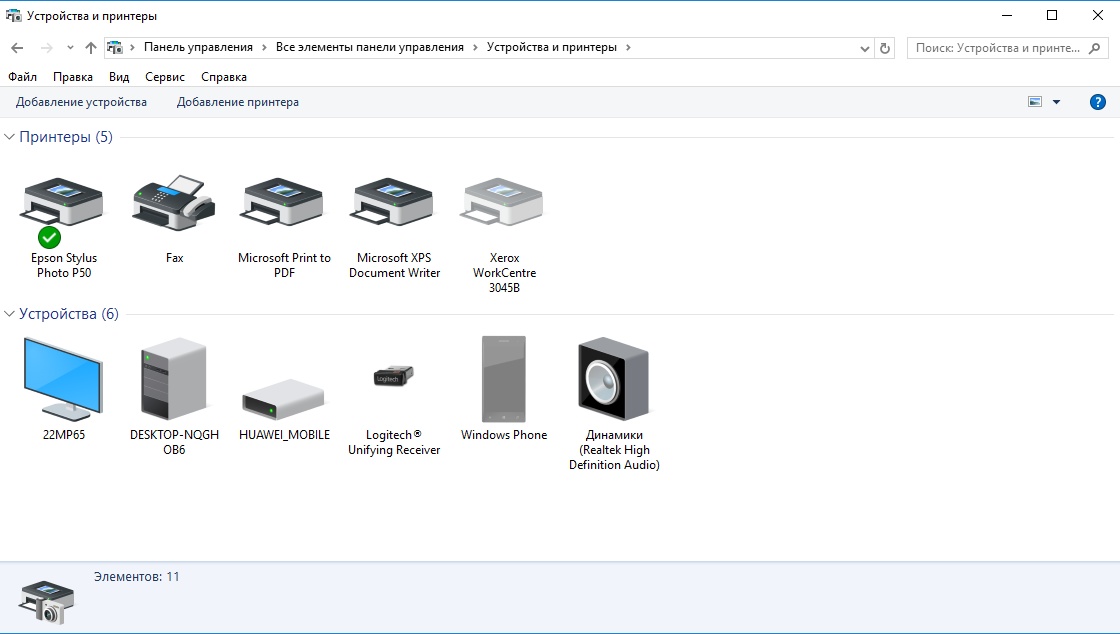Select Microsoft Print to PDF printer
The height and width of the screenshot is (634, 1120).
tap(284, 203)
